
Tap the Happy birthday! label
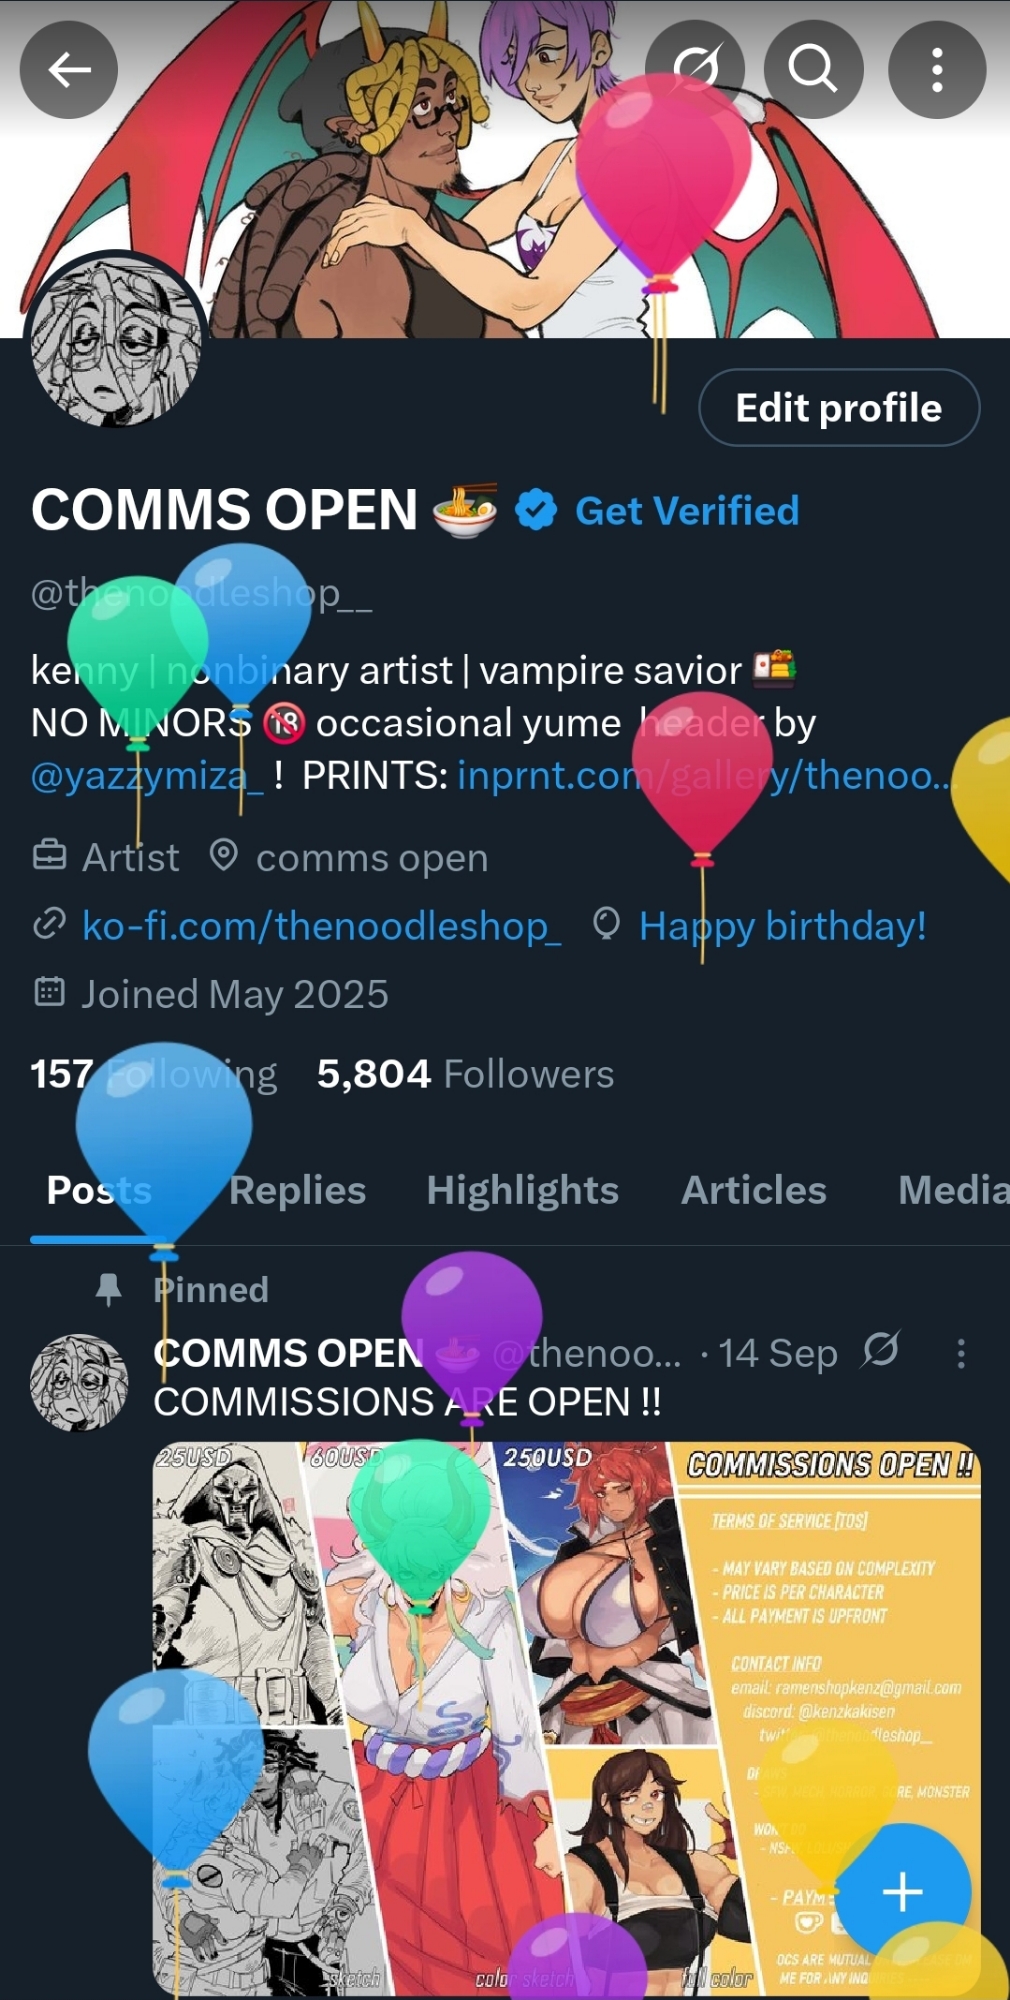[x=782, y=926]
